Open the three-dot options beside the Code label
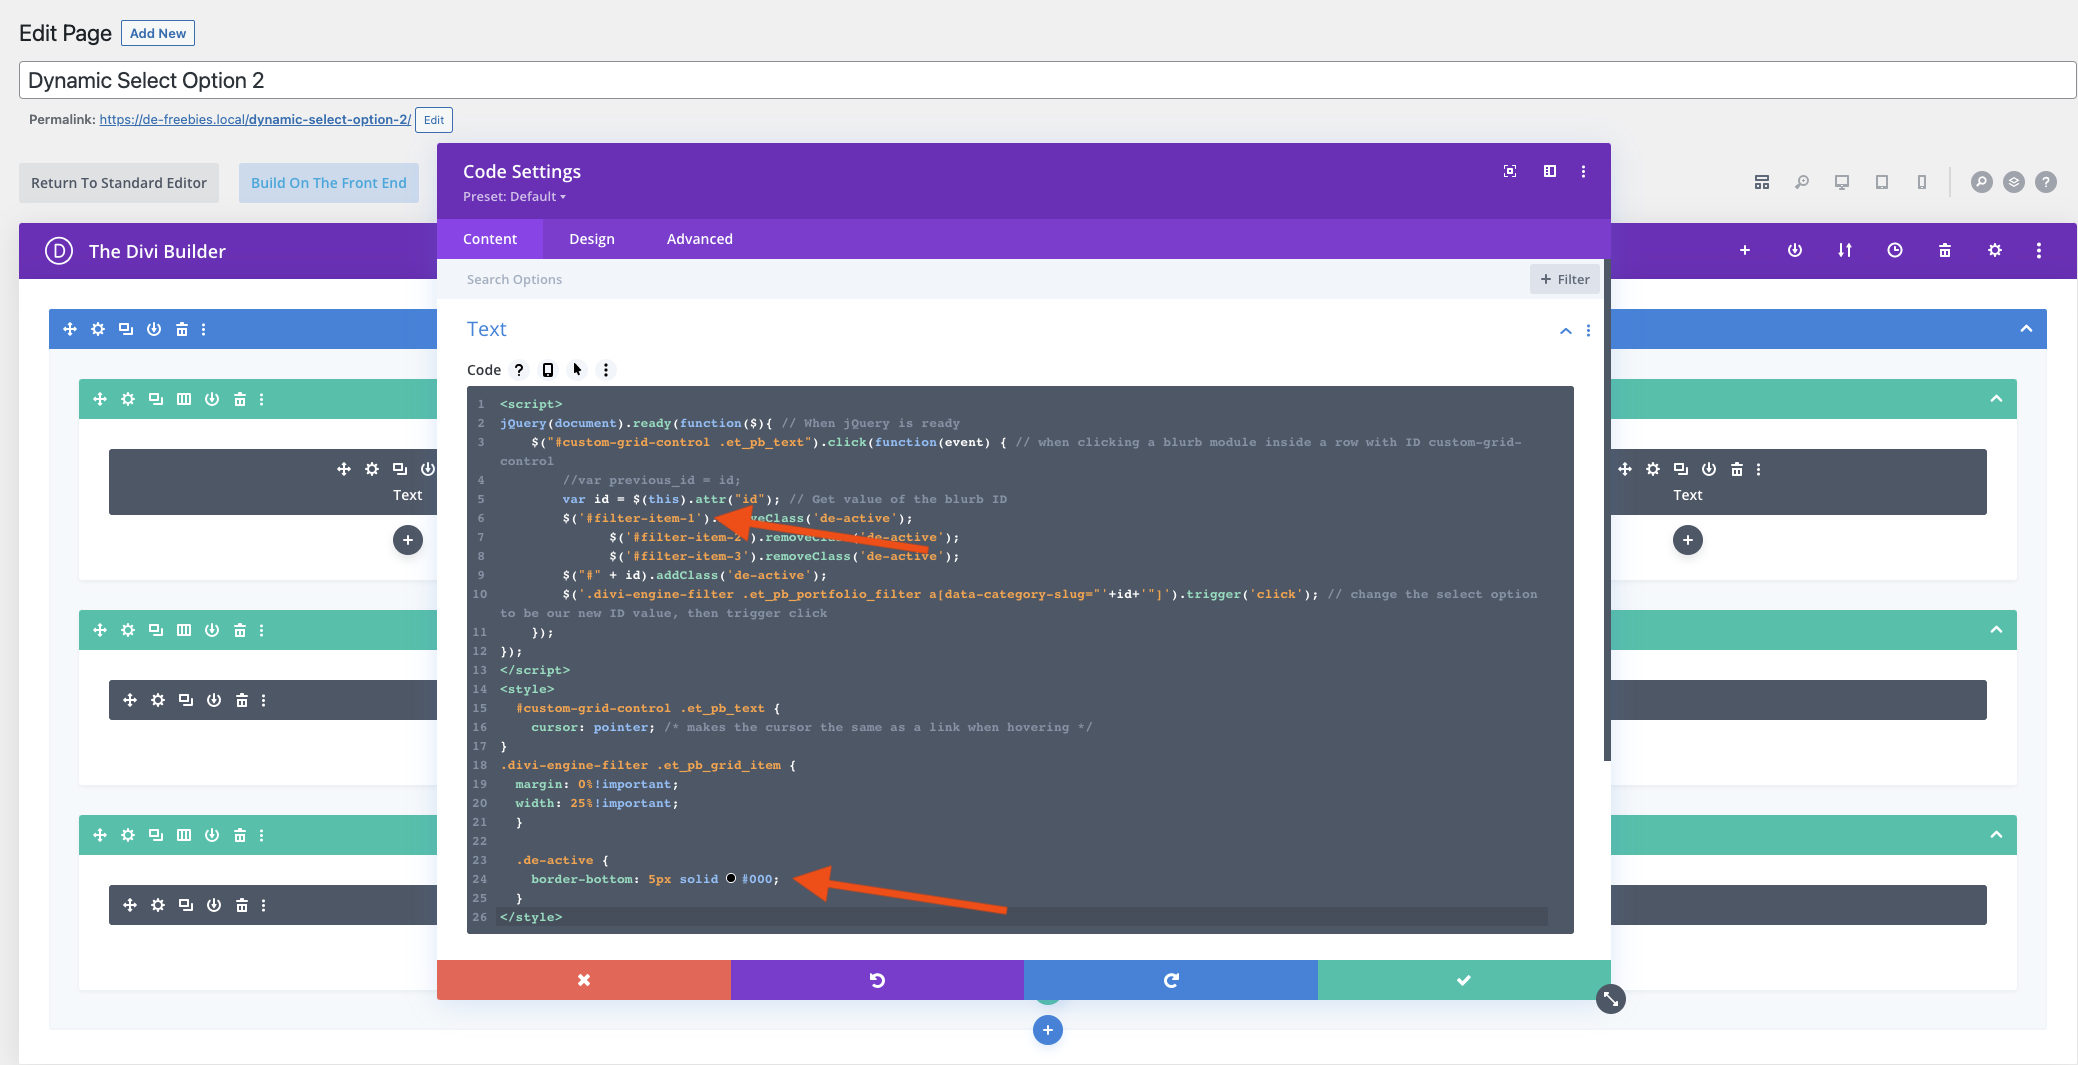 tap(606, 370)
